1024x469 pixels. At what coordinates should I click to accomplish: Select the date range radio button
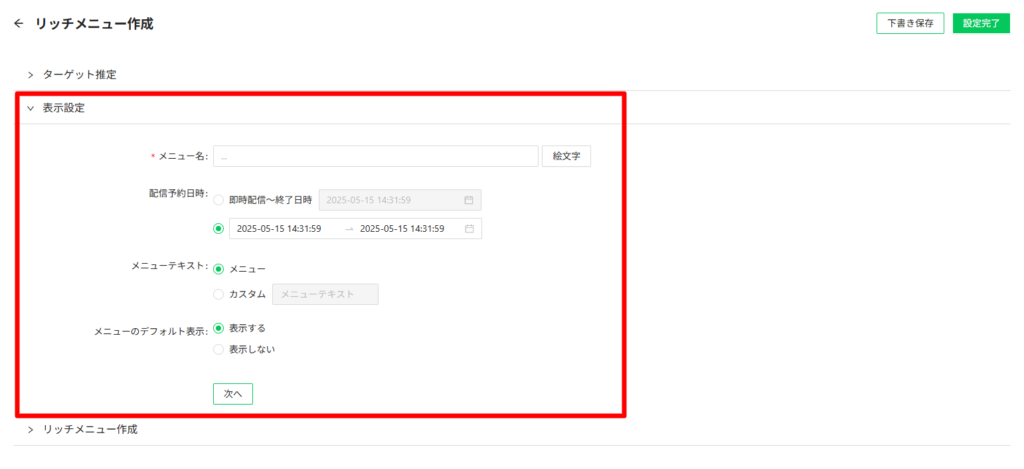(x=218, y=229)
